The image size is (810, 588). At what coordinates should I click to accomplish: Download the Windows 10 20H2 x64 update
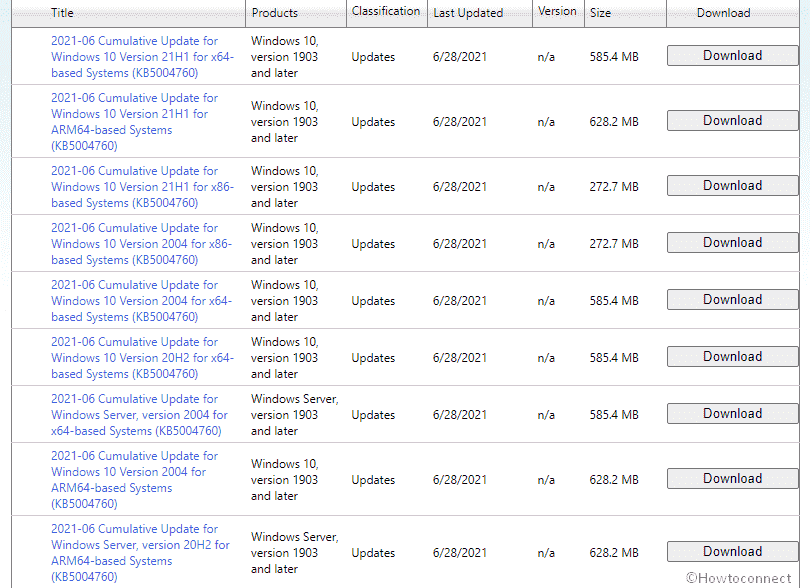point(732,357)
